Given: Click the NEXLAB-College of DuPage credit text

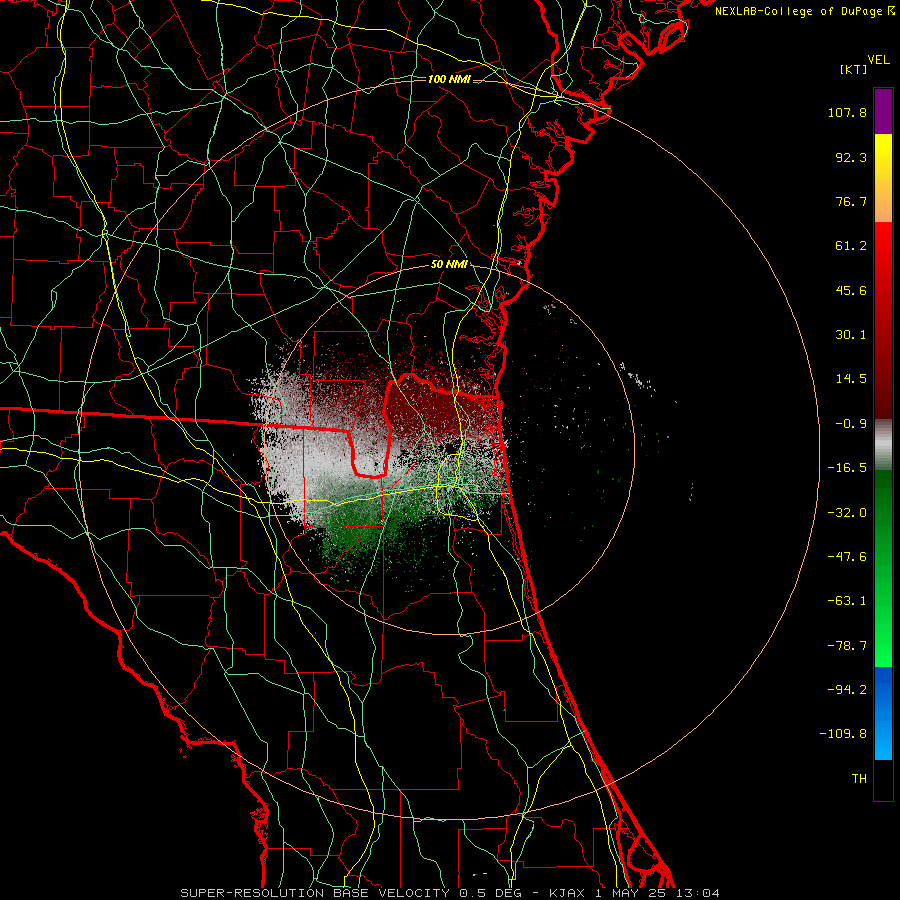Looking at the screenshot, I should tap(804, 11).
